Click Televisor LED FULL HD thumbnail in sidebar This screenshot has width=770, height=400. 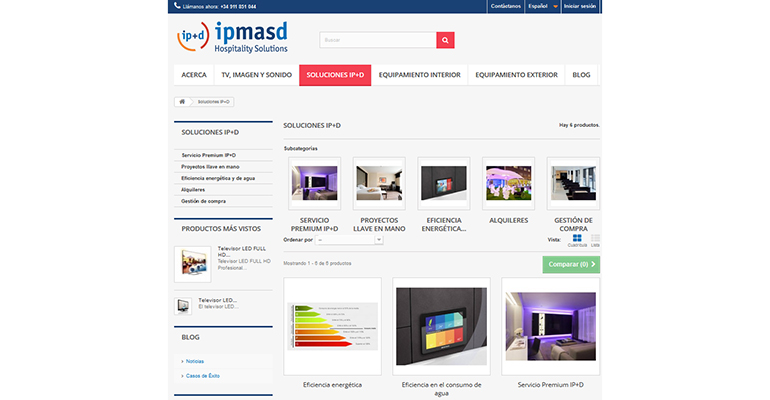pyautogui.click(x=192, y=264)
